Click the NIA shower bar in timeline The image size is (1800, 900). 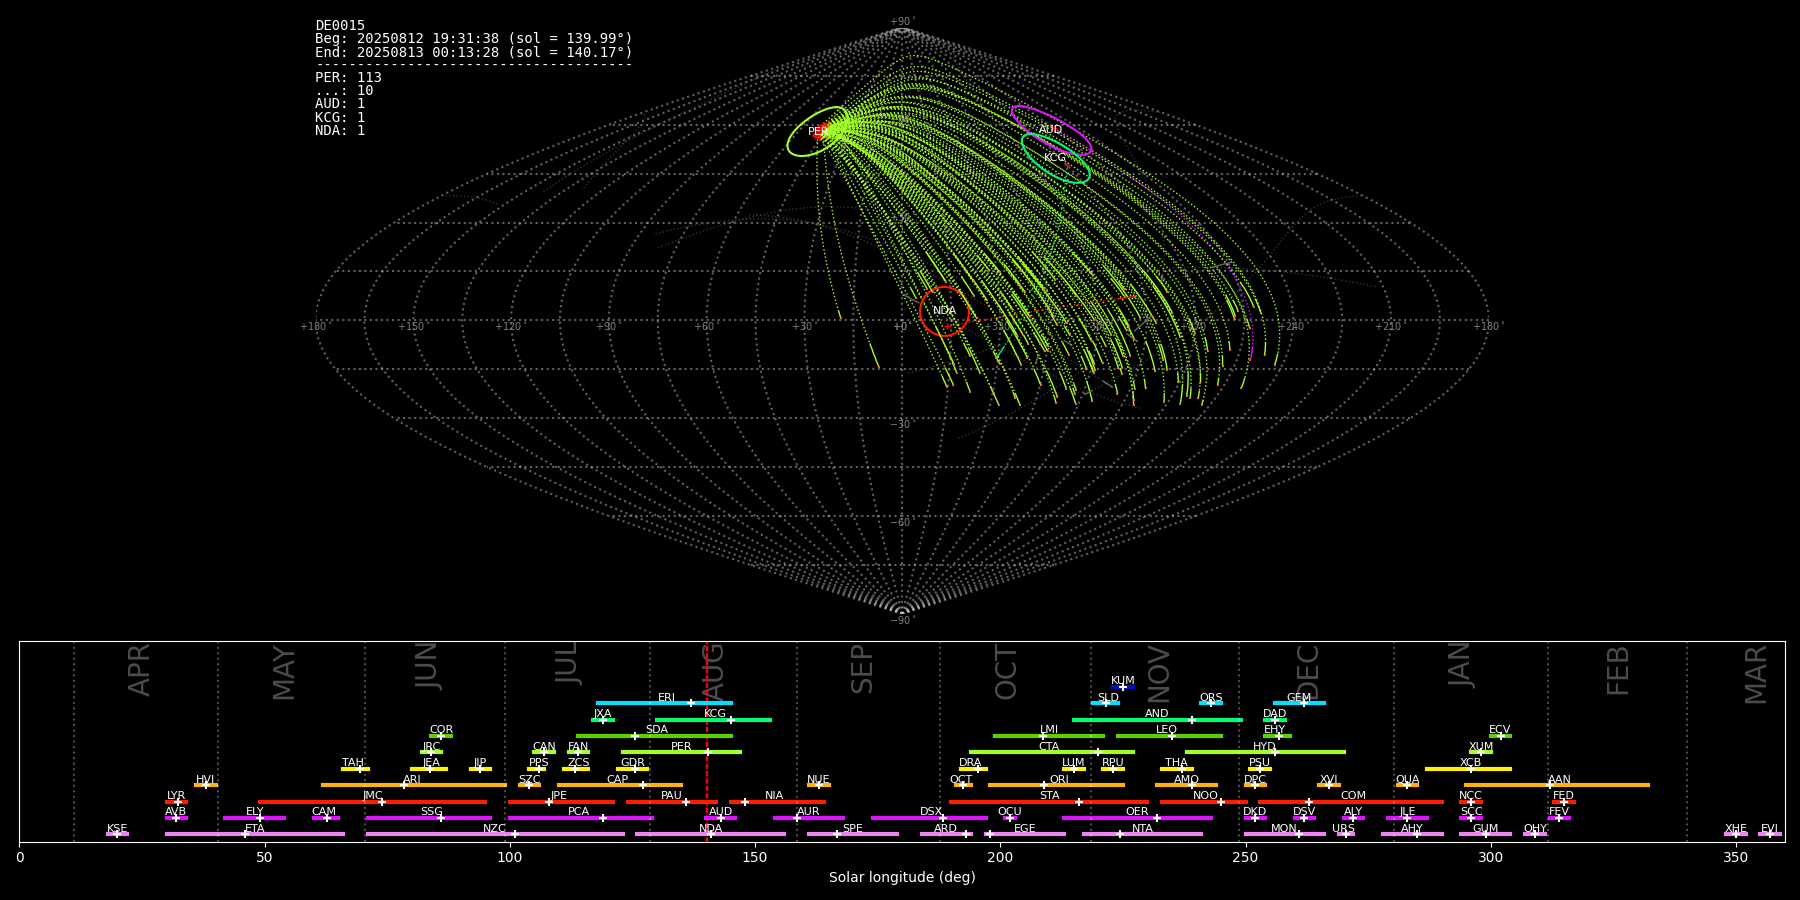(777, 802)
